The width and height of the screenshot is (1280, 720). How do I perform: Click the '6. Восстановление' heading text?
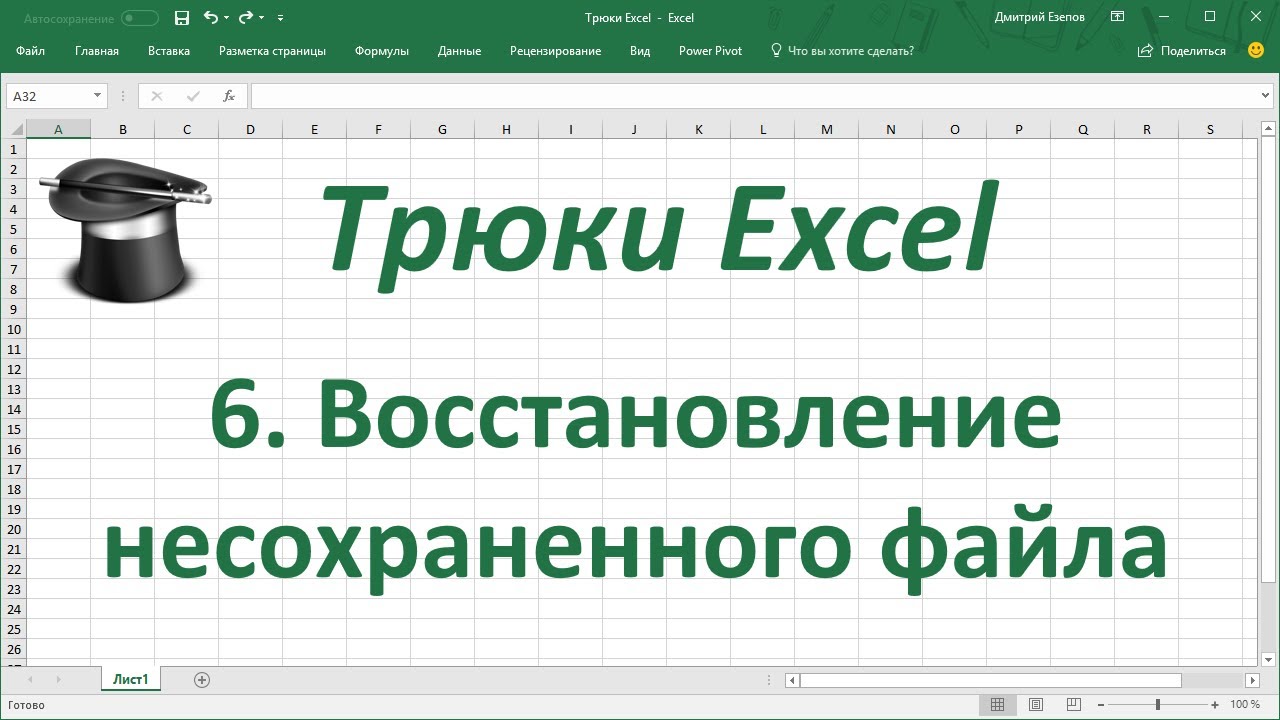[635, 416]
